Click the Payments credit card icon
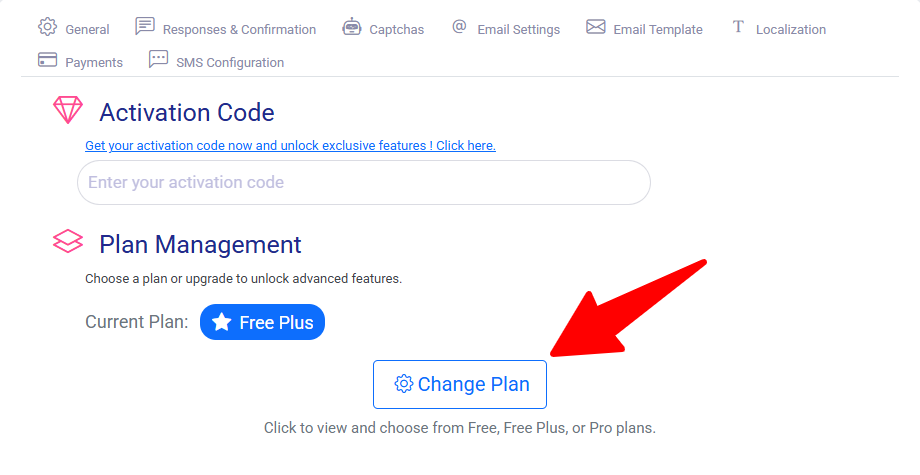Viewport: 920px width, 475px height. pyautogui.click(x=47, y=60)
